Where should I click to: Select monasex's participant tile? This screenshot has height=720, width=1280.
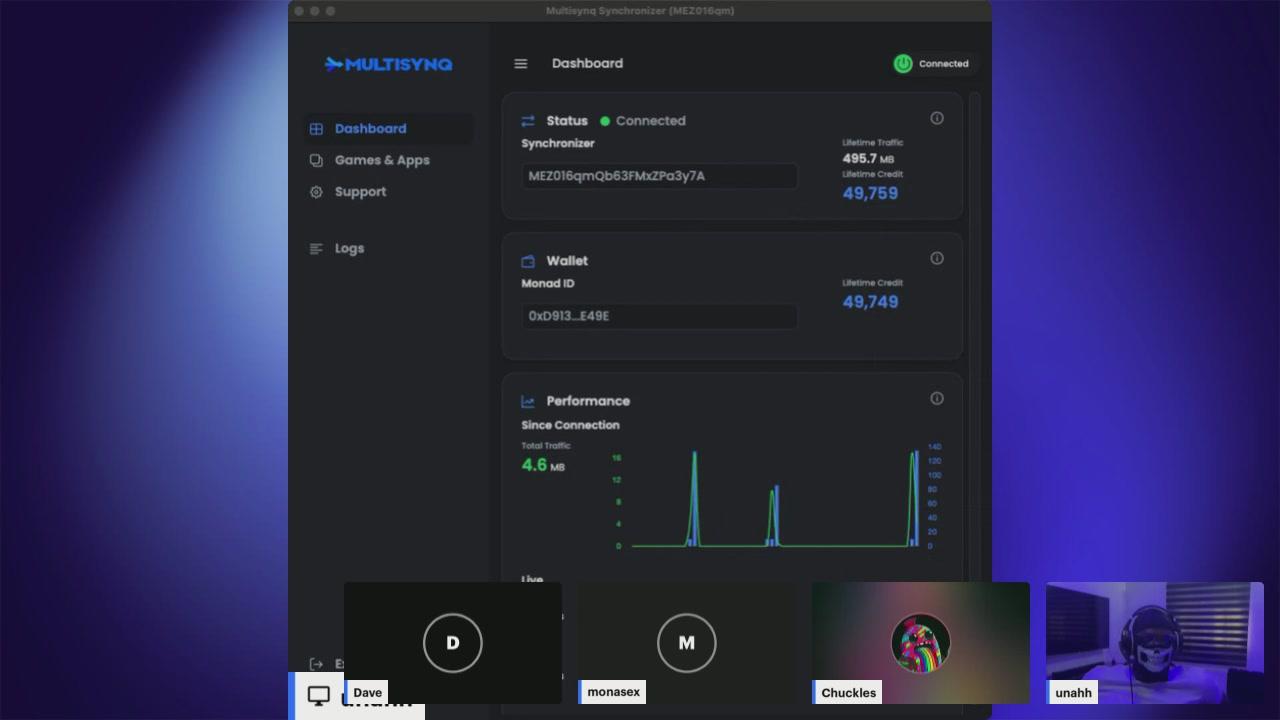[687, 643]
